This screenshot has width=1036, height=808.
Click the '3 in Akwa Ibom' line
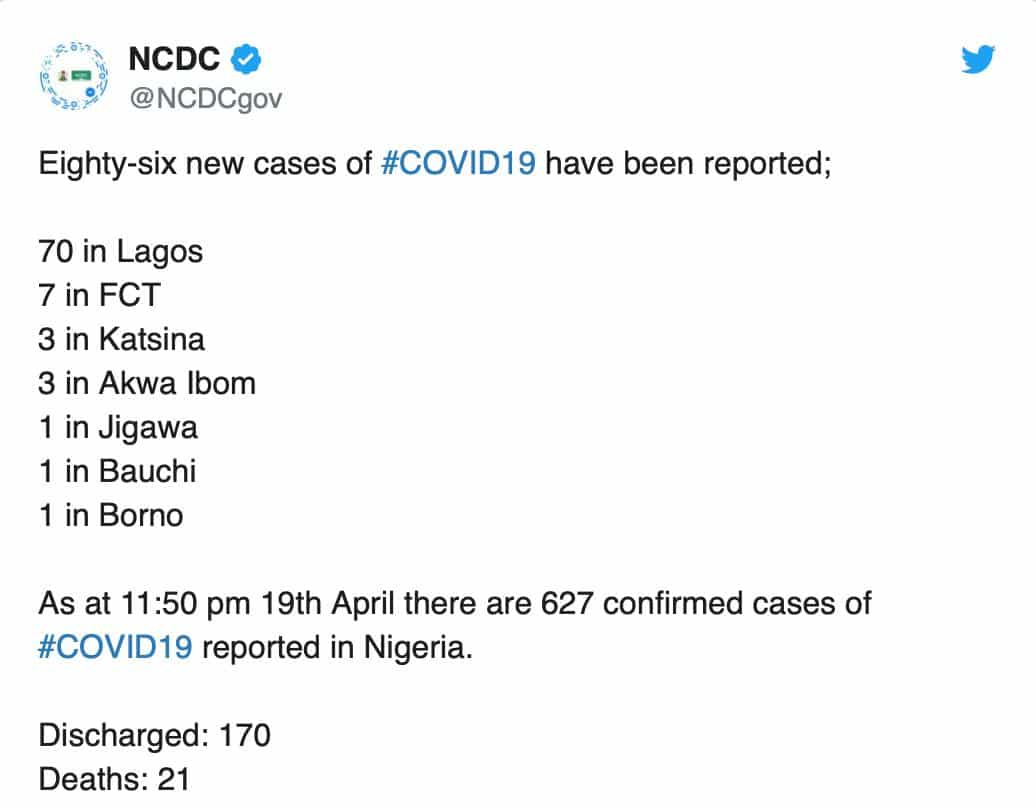(147, 383)
